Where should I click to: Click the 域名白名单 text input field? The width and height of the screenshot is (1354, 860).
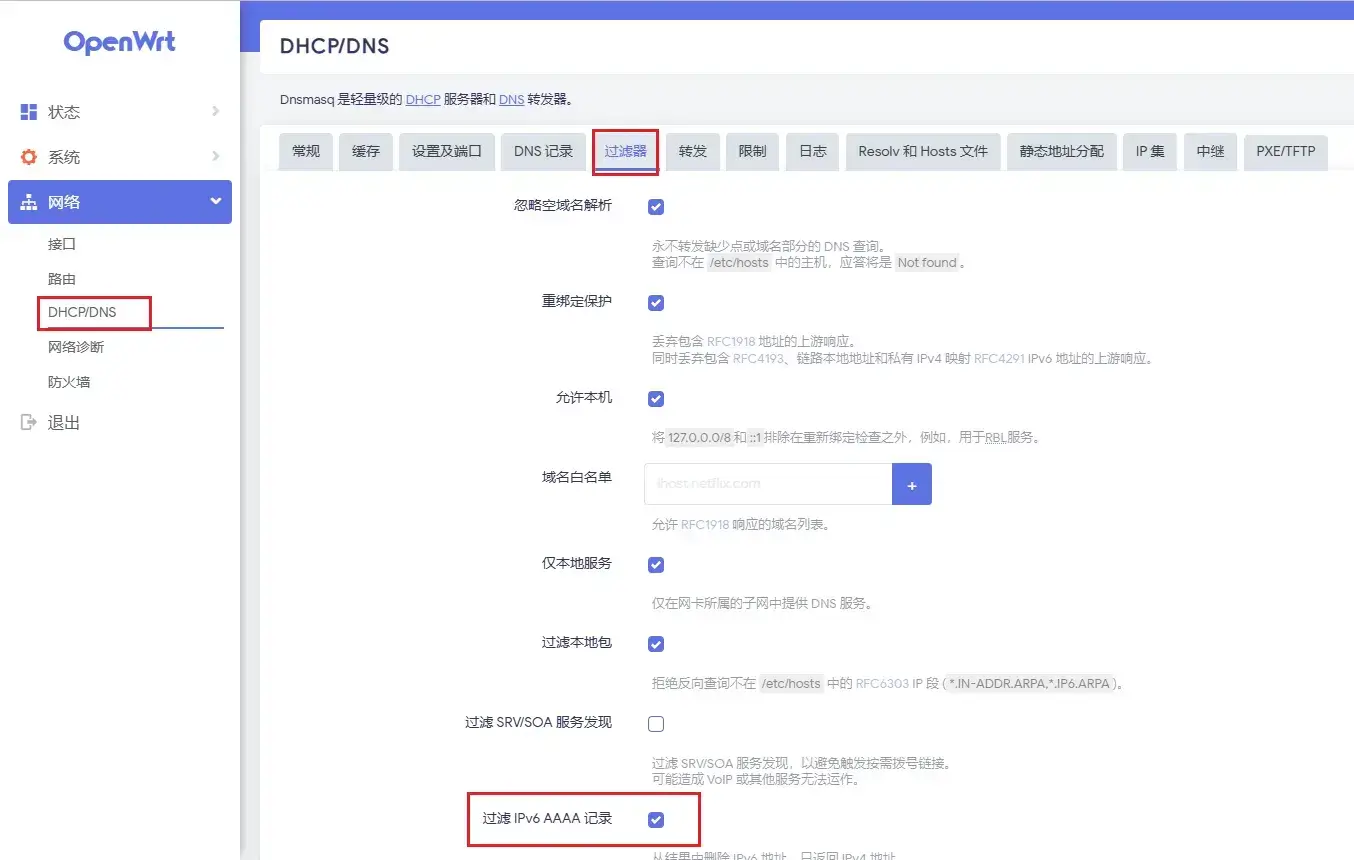click(x=768, y=484)
